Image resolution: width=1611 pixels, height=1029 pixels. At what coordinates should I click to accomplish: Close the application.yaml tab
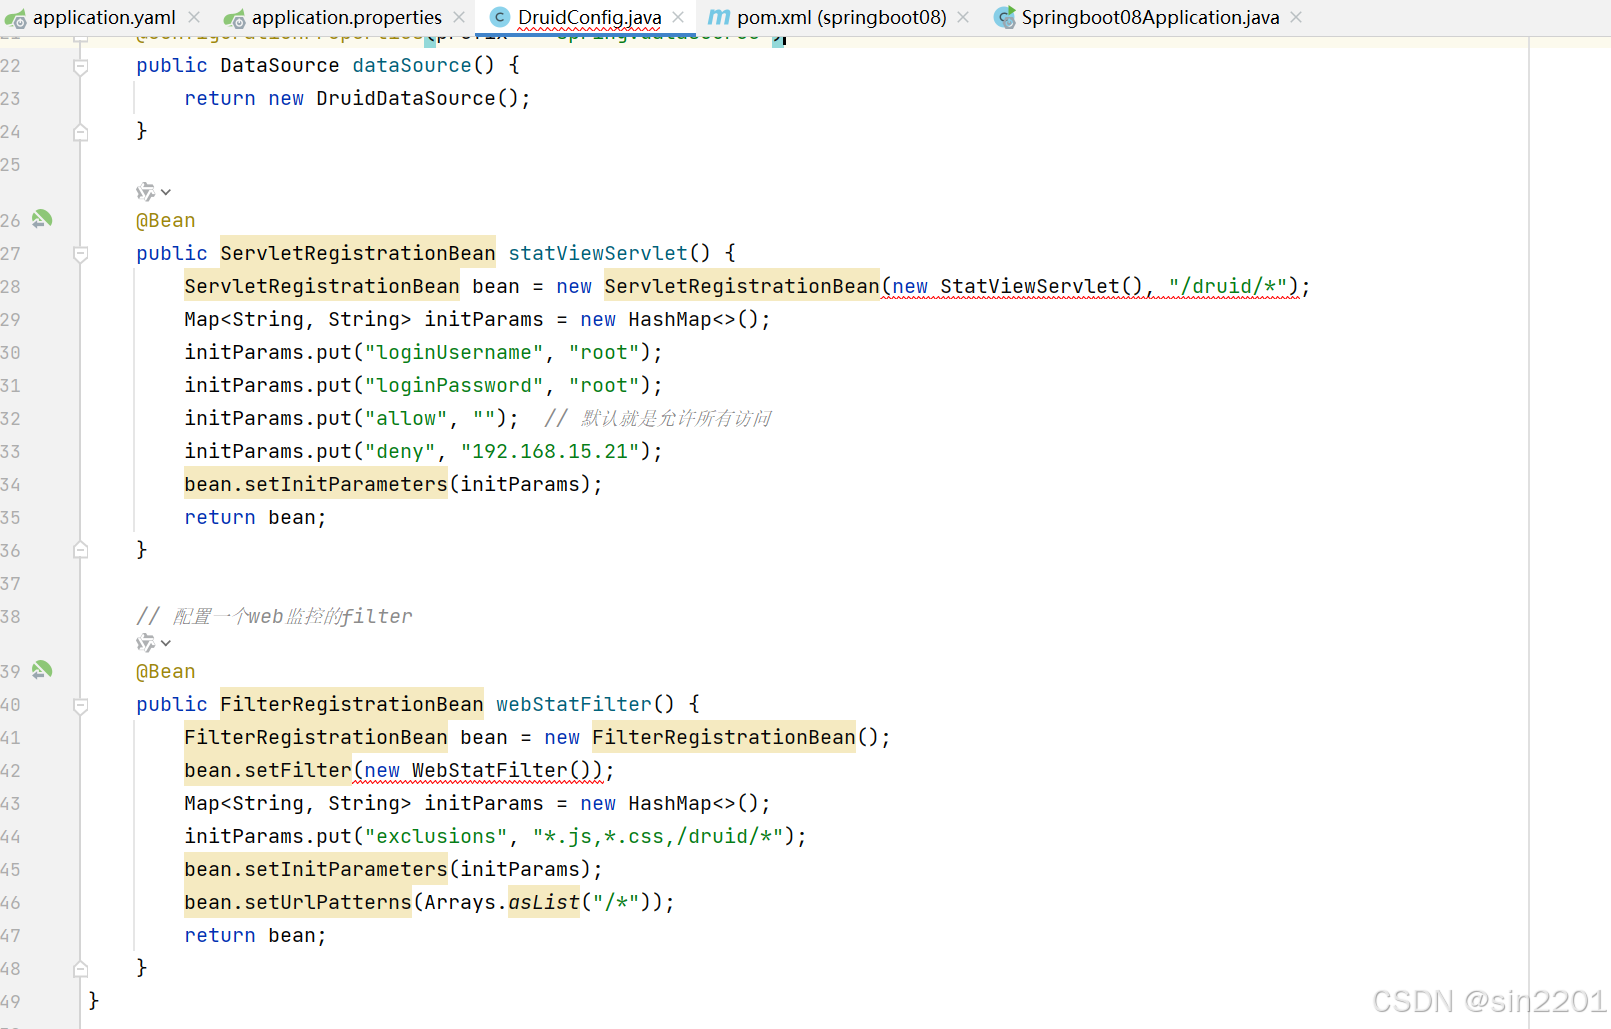click(194, 17)
